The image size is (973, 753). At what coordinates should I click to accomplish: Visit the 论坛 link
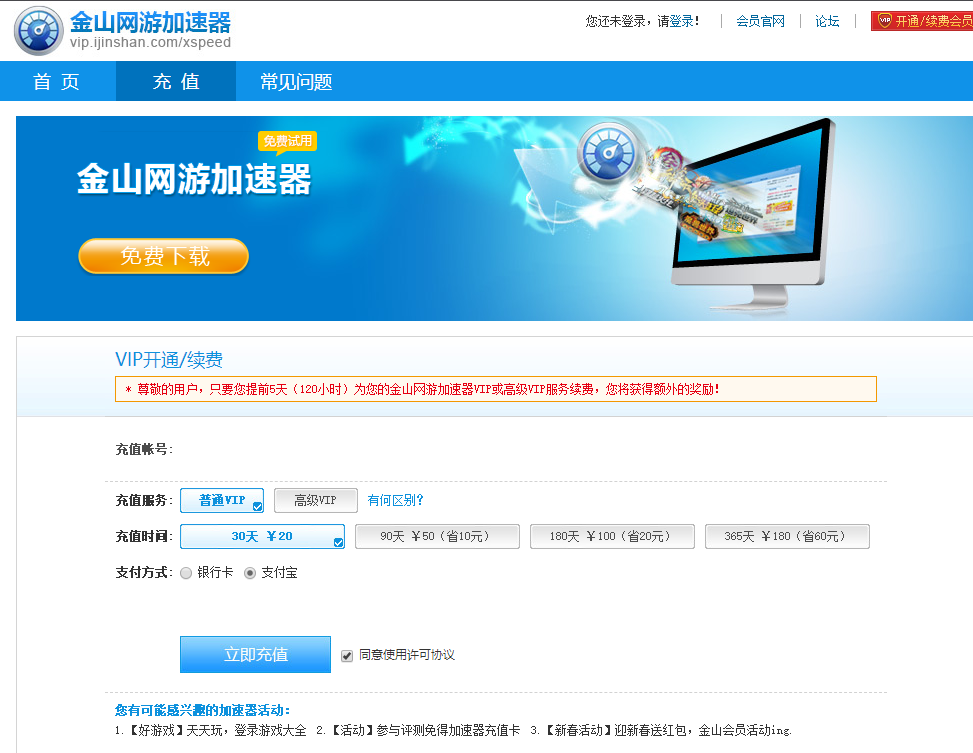coord(827,21)
